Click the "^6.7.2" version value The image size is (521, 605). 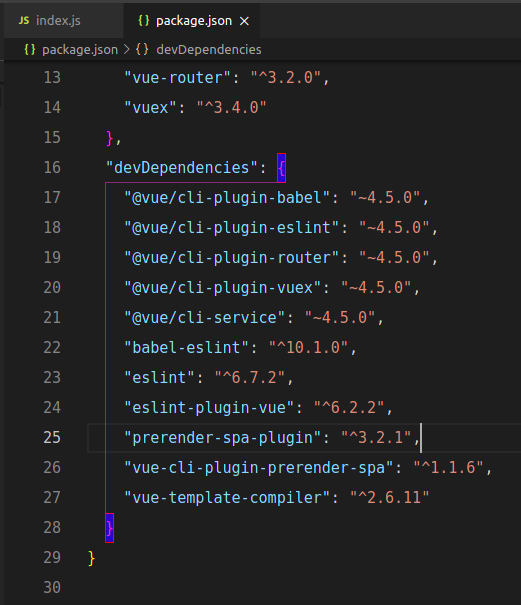[x=250, y=378]
